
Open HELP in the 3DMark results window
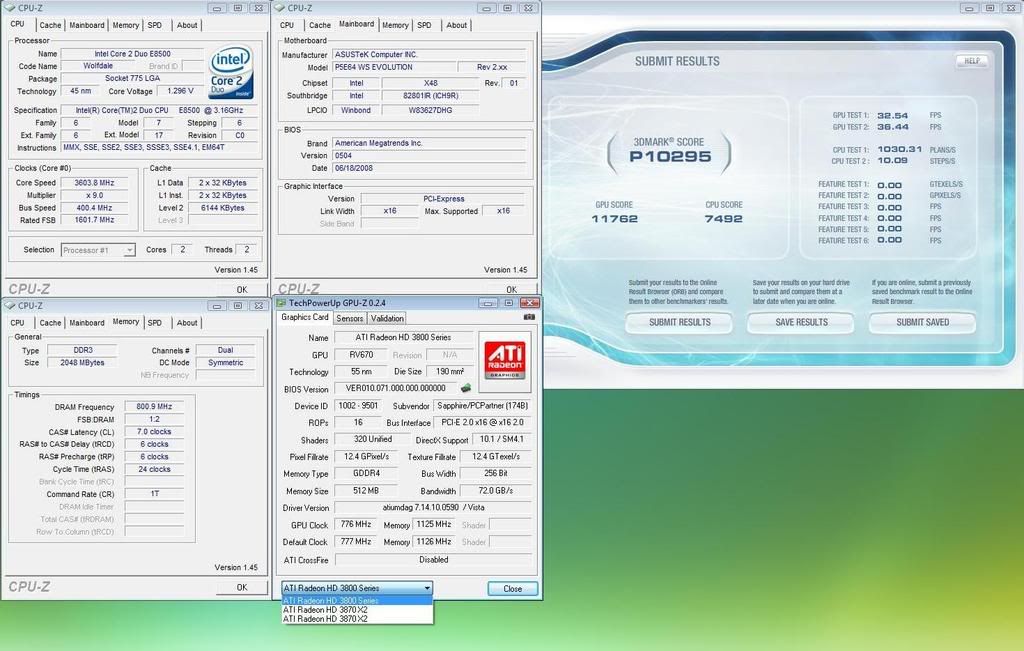click(972, 61)
